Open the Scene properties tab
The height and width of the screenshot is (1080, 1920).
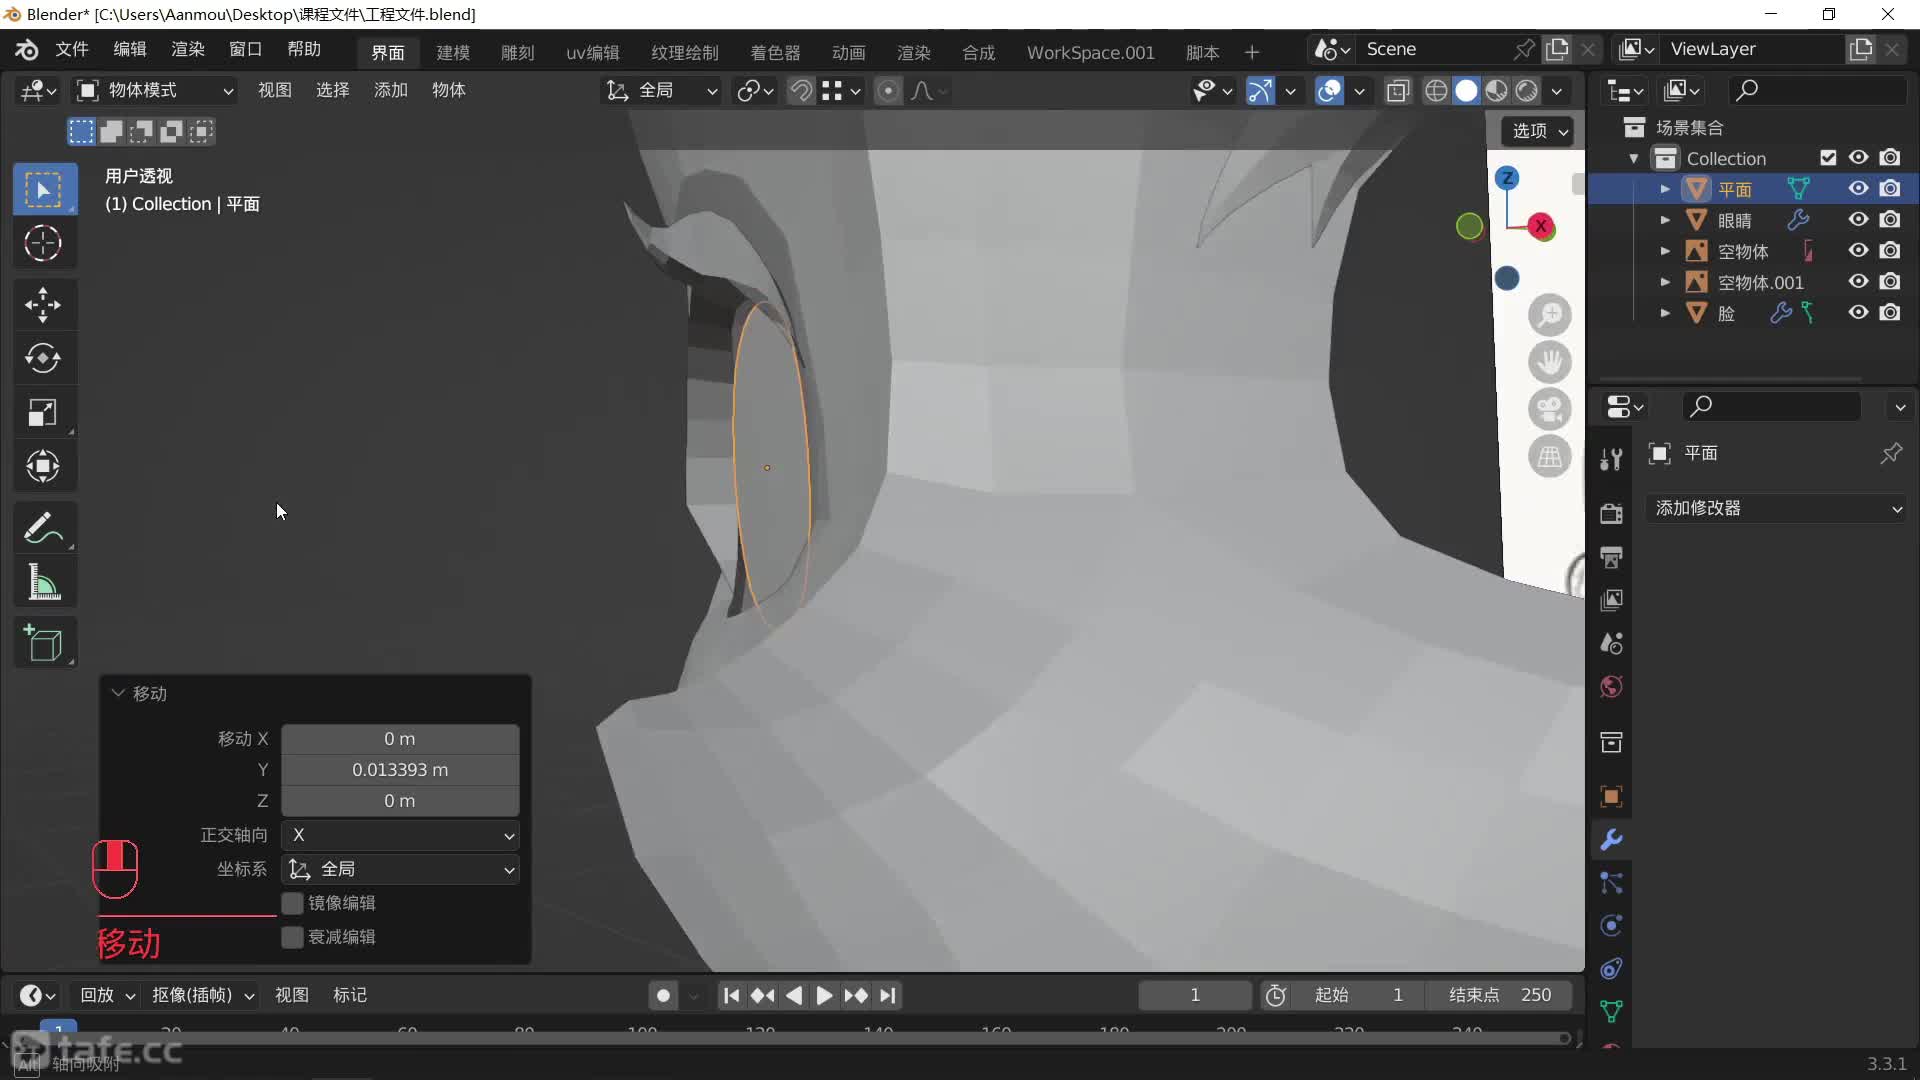tap(1611, 643)
